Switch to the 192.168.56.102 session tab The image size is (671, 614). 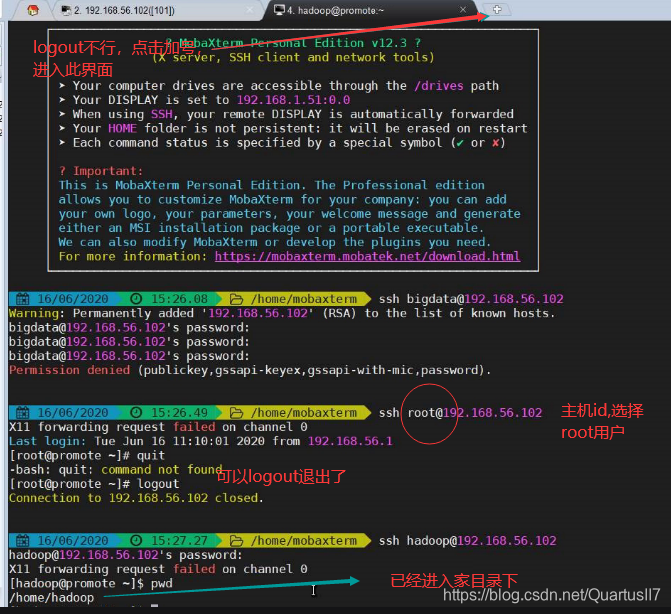[x=158, y=10]
